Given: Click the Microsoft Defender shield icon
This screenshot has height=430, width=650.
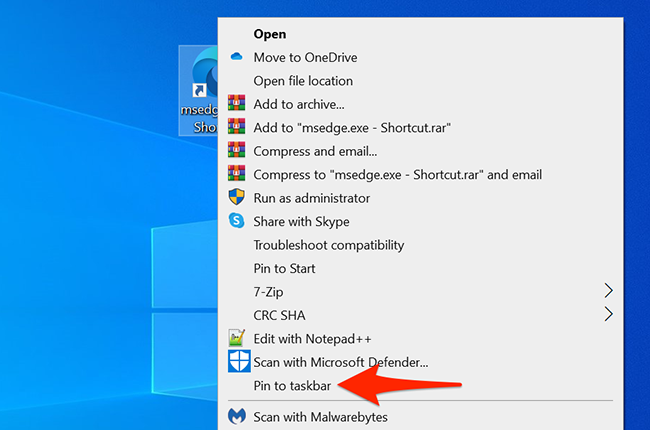Looking at the screenshot, I should [239, 361].
